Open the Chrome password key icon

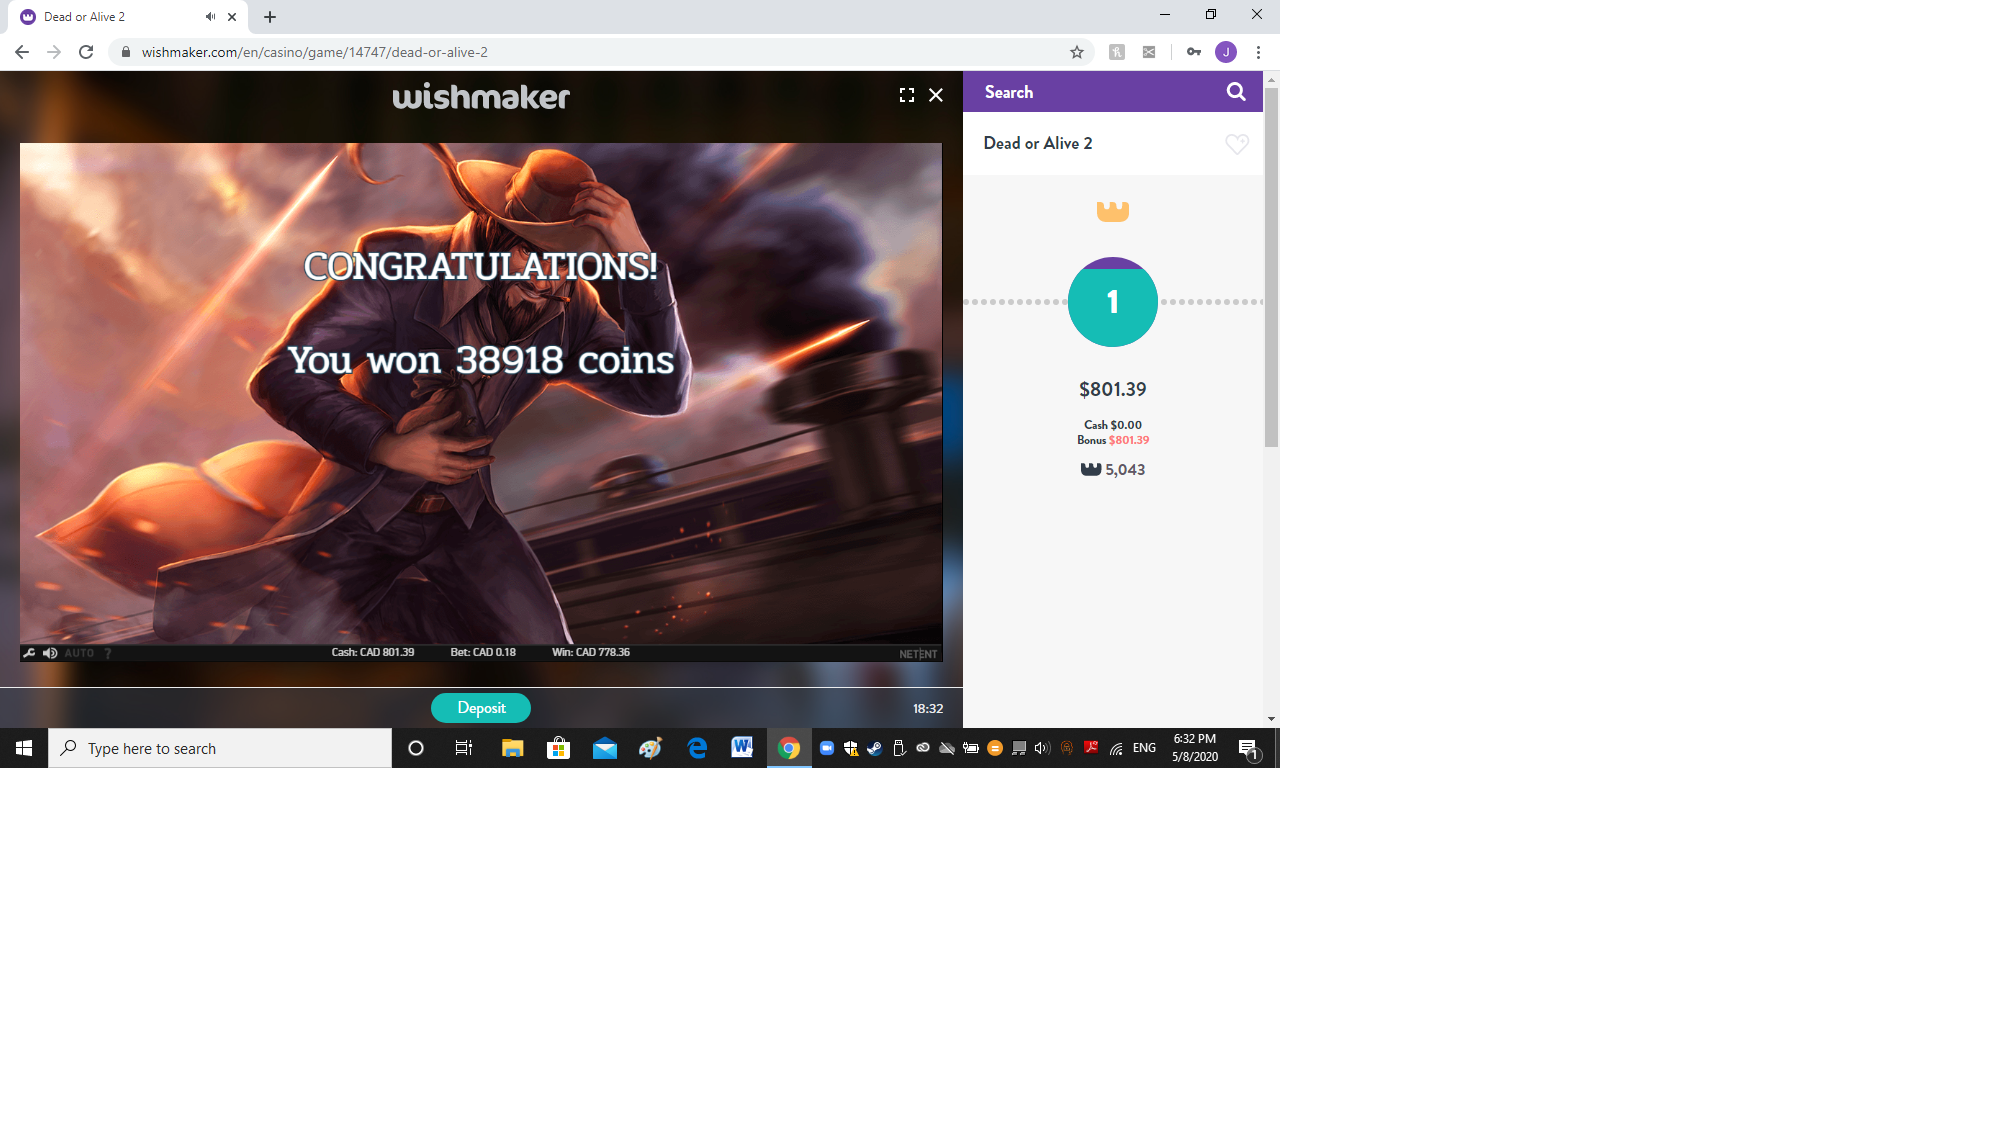[x=1194, y=52]
